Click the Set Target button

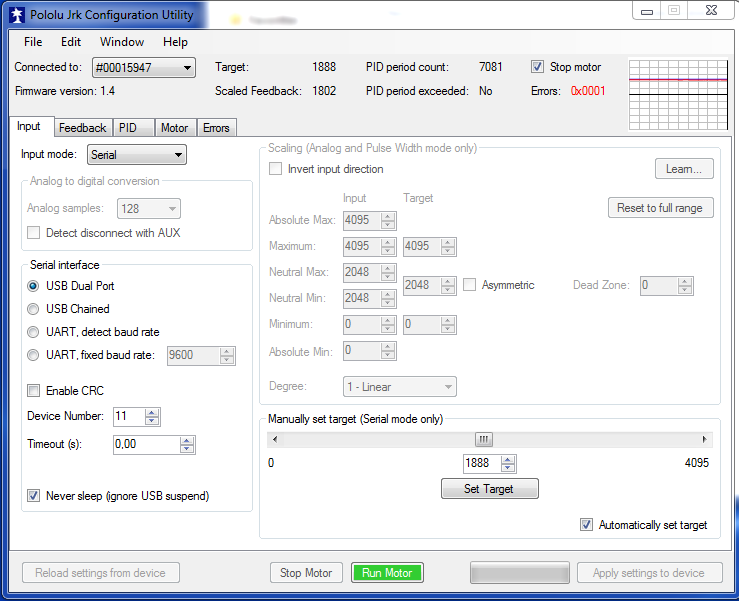490,489
